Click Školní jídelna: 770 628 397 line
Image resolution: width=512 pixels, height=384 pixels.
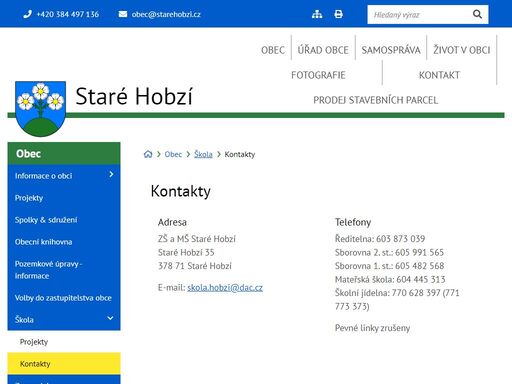tap(397, 299)
